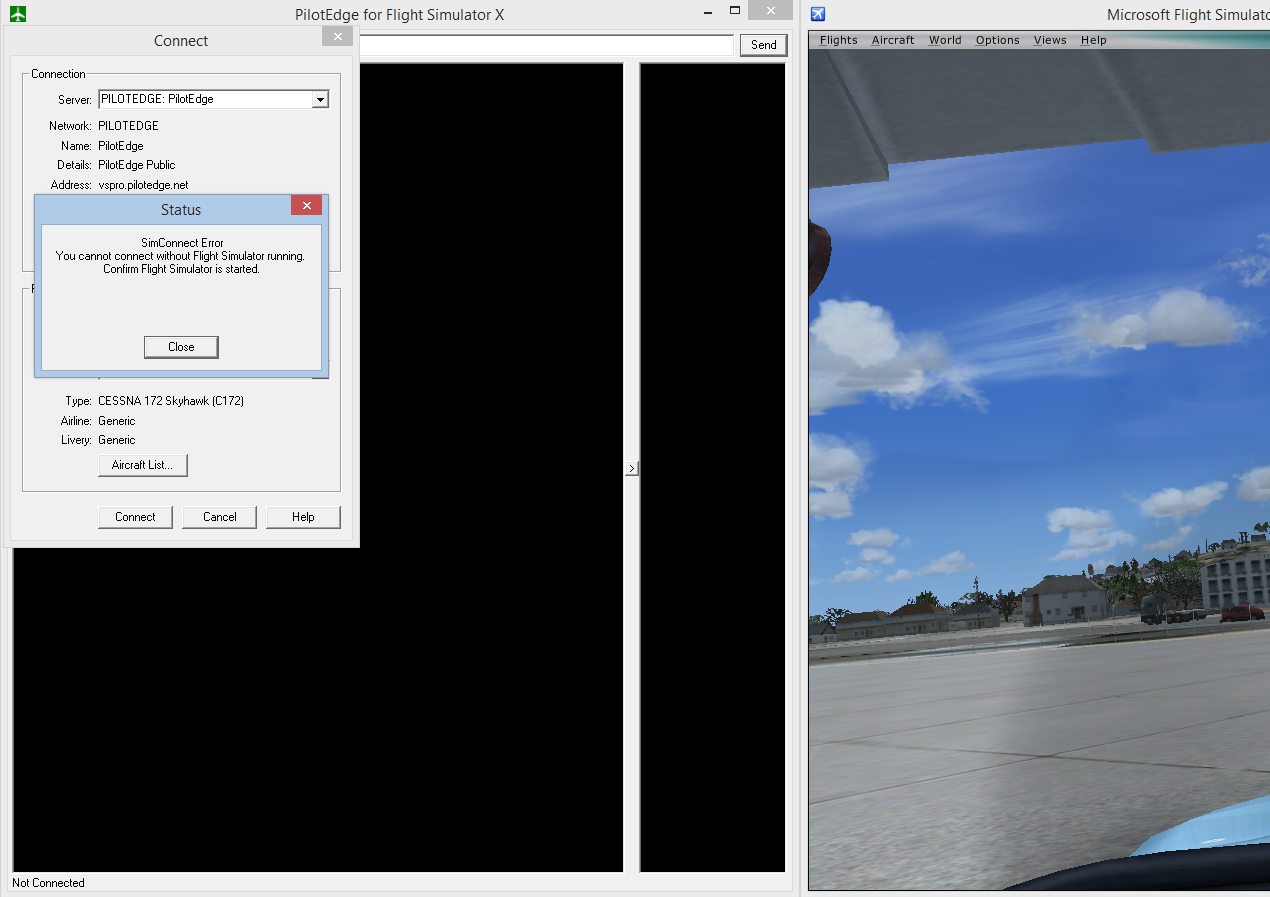Click the PilotEdge green airplane title icon
The image size is (1270, 897).
tap(17, 14)
